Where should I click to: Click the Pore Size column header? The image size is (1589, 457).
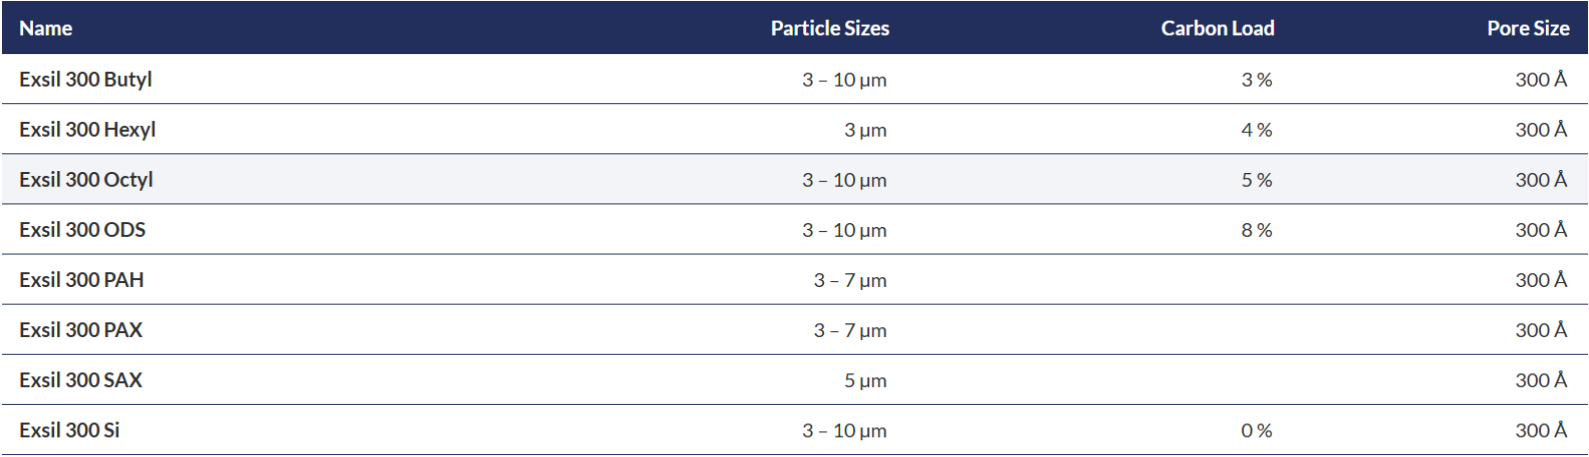(1527, 28)
